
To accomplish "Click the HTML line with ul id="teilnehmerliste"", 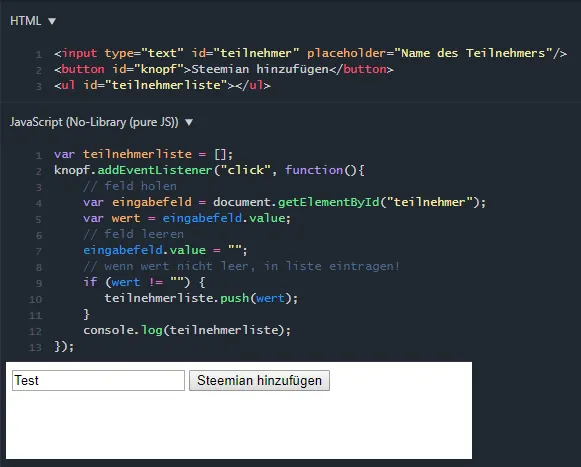I will click(162, 85).
